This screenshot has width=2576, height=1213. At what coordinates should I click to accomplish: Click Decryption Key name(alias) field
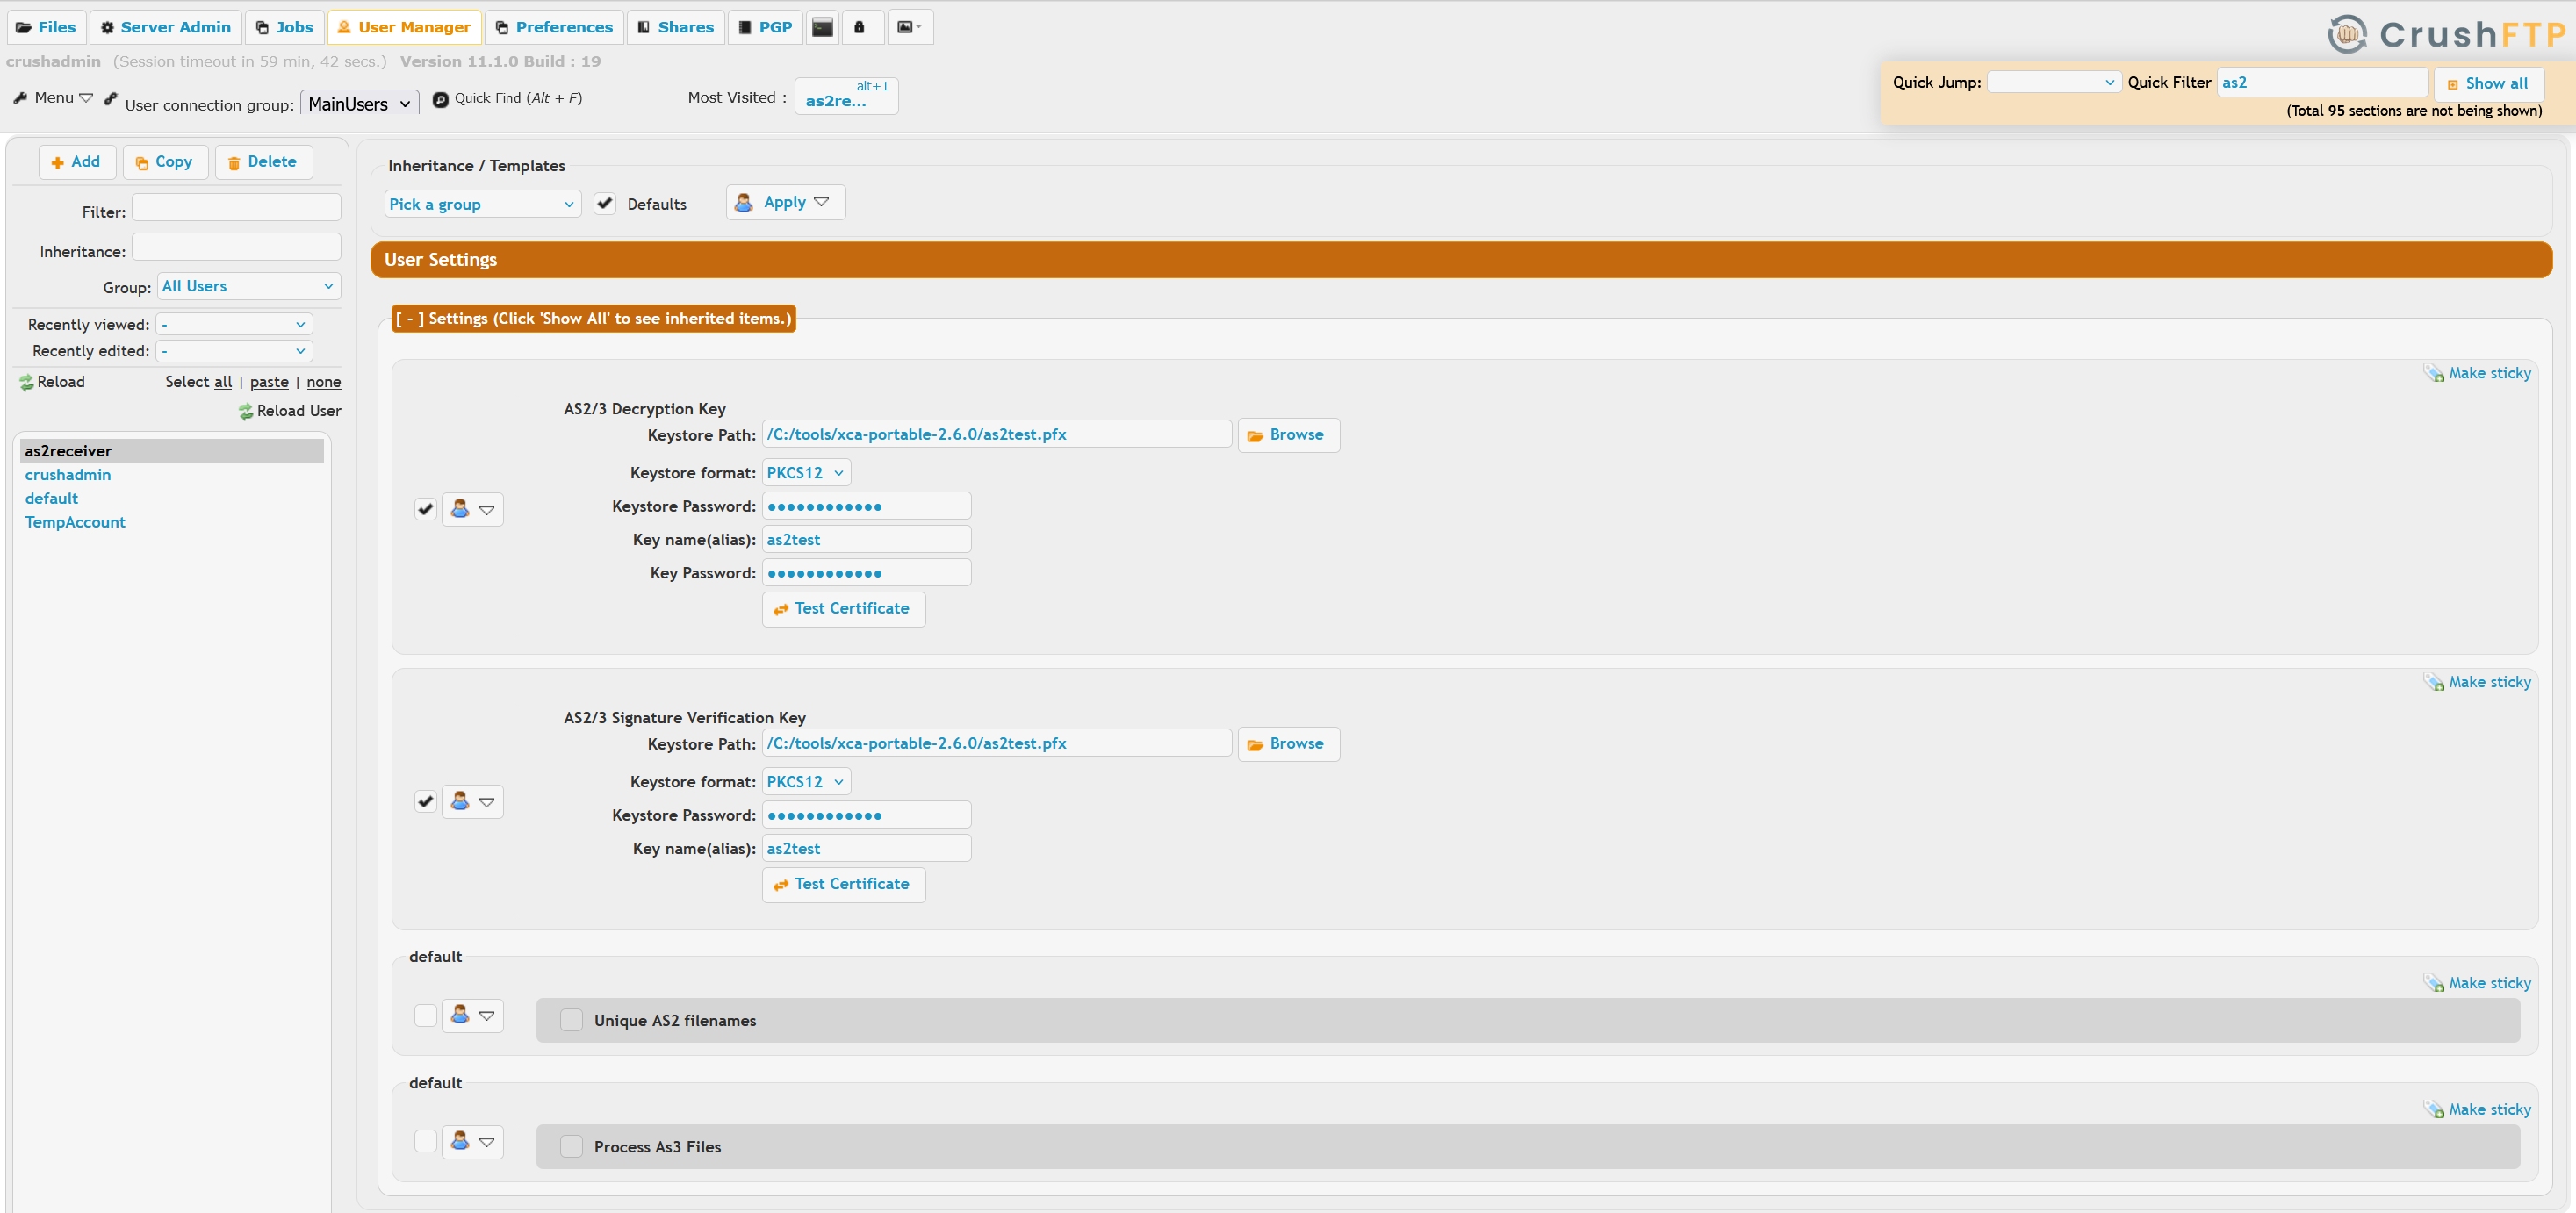click(x=866, y=540)
